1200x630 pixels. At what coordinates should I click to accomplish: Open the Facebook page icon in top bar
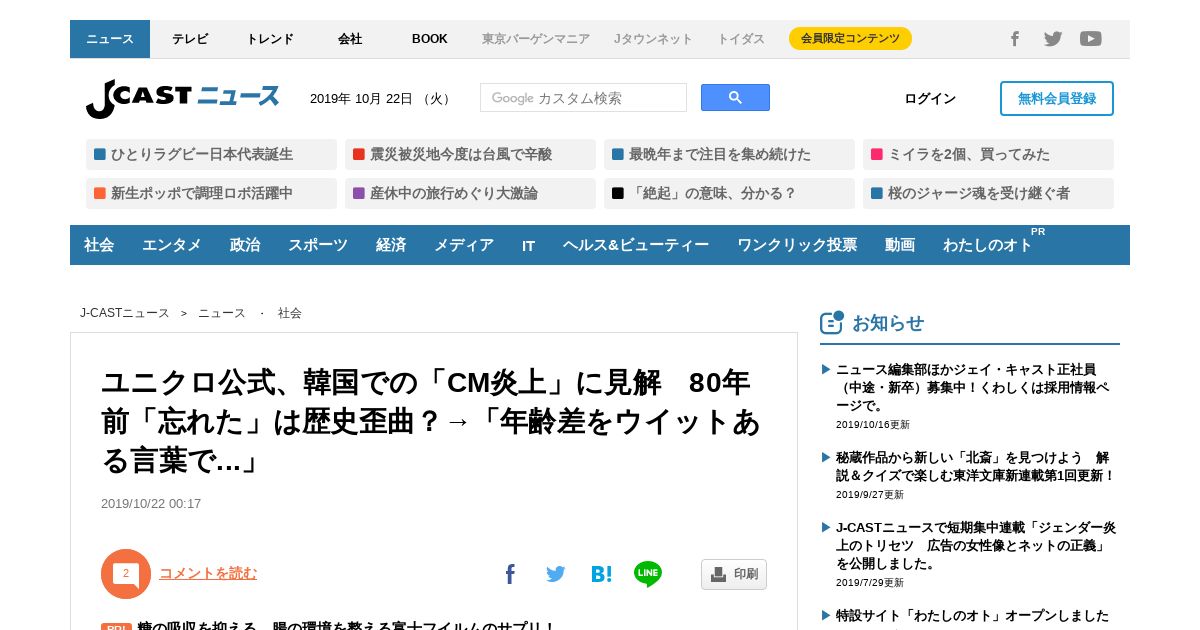pos(1014,39)
